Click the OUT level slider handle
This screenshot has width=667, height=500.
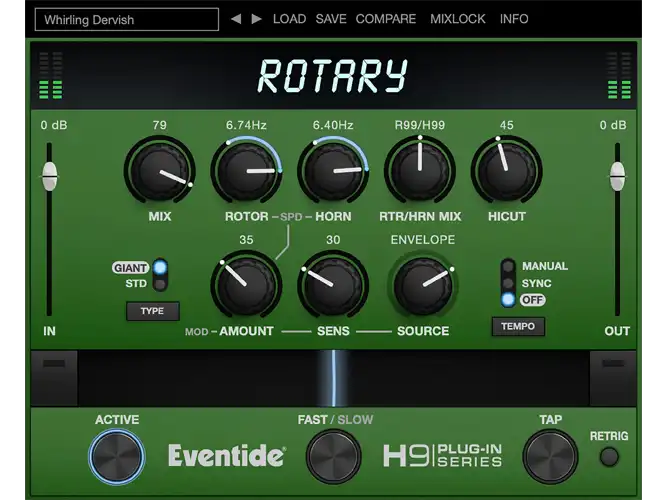point(617,176)
